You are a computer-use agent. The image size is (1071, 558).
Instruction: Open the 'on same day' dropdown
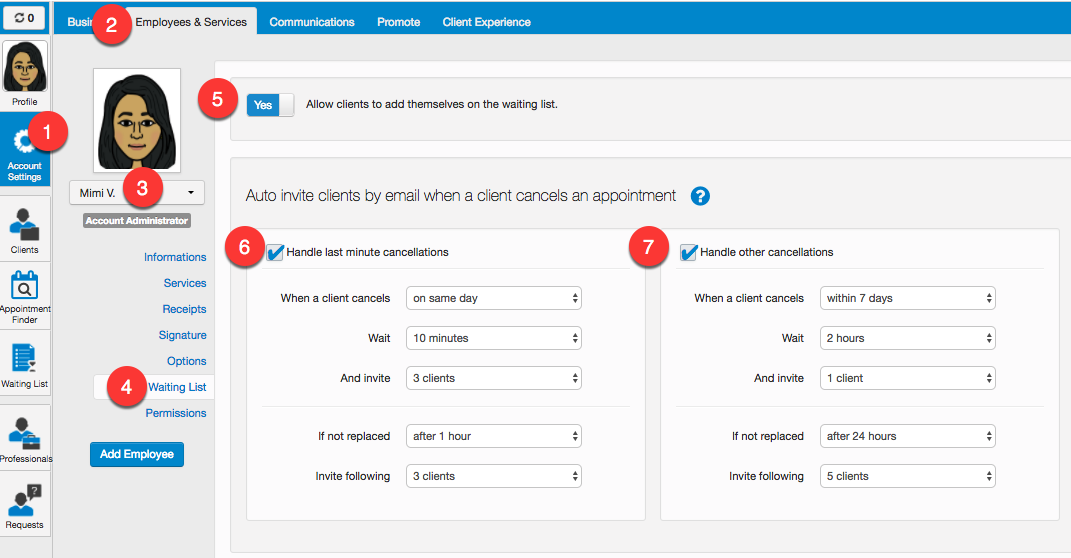point(494,298)
